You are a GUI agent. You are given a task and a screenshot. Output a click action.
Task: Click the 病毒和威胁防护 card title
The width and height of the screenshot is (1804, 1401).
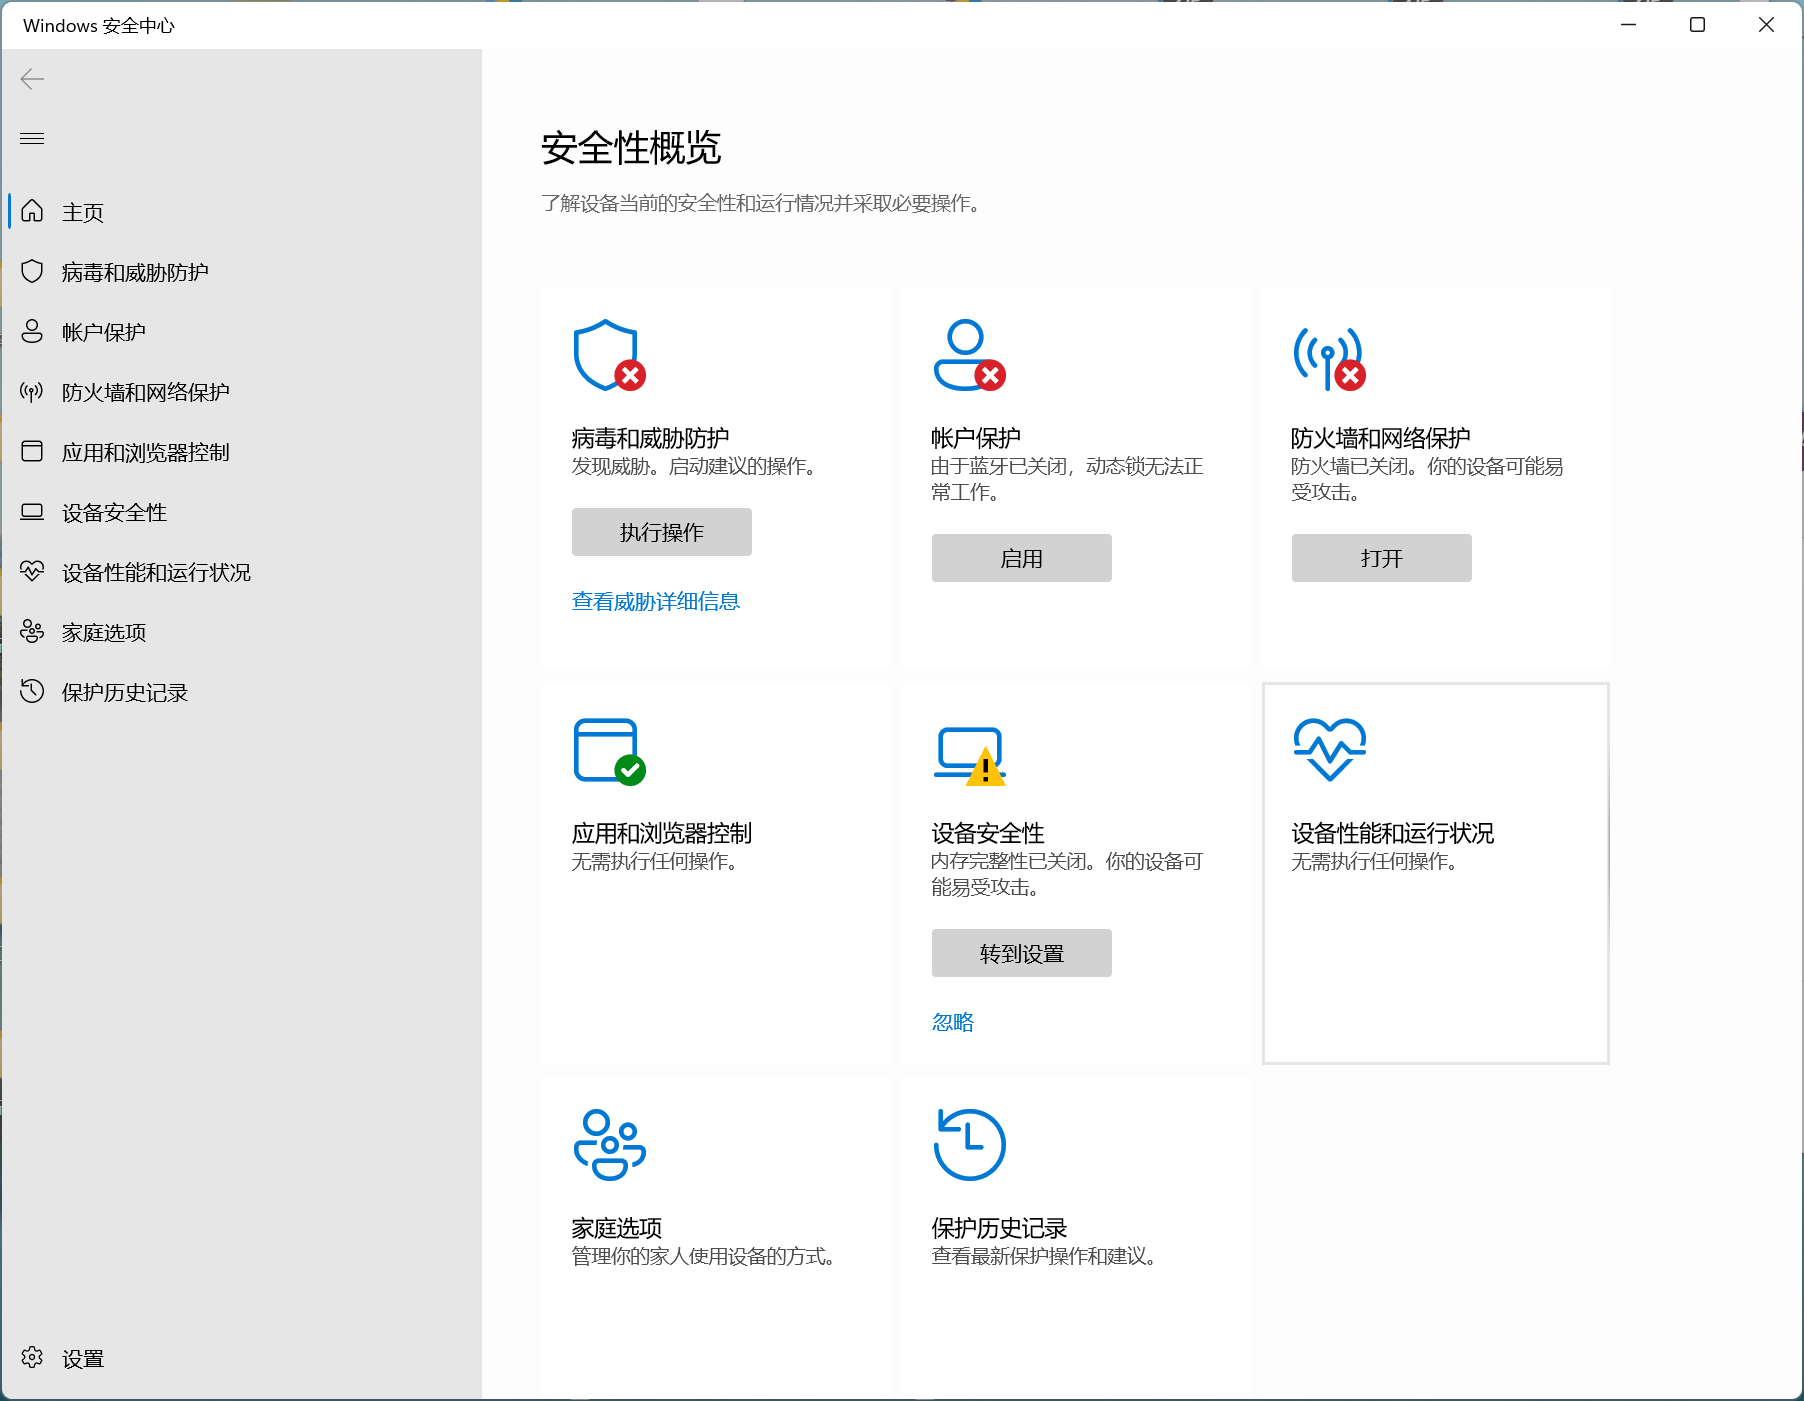651,438
